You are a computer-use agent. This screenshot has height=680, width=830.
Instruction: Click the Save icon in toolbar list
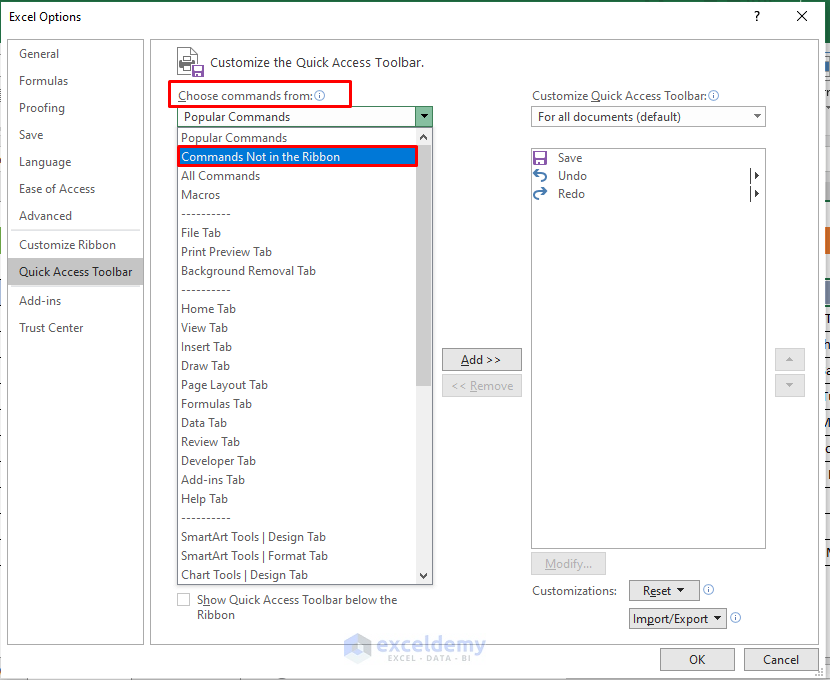[540, 158]
